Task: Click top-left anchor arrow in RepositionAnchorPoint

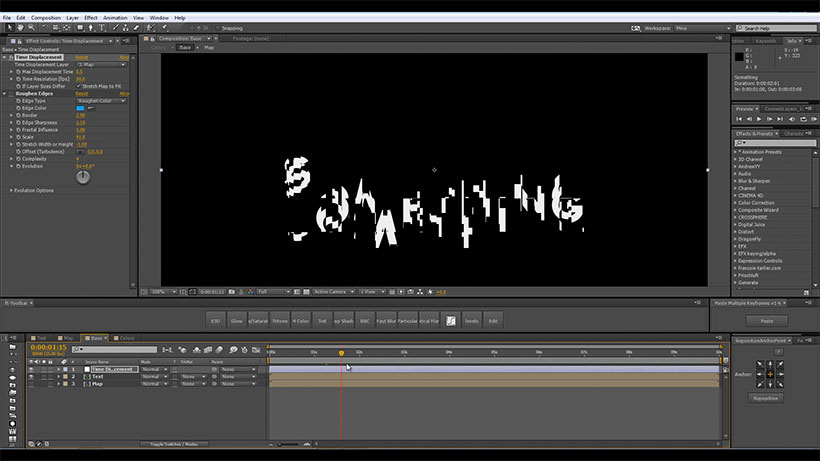Action: tap(760, 364)
